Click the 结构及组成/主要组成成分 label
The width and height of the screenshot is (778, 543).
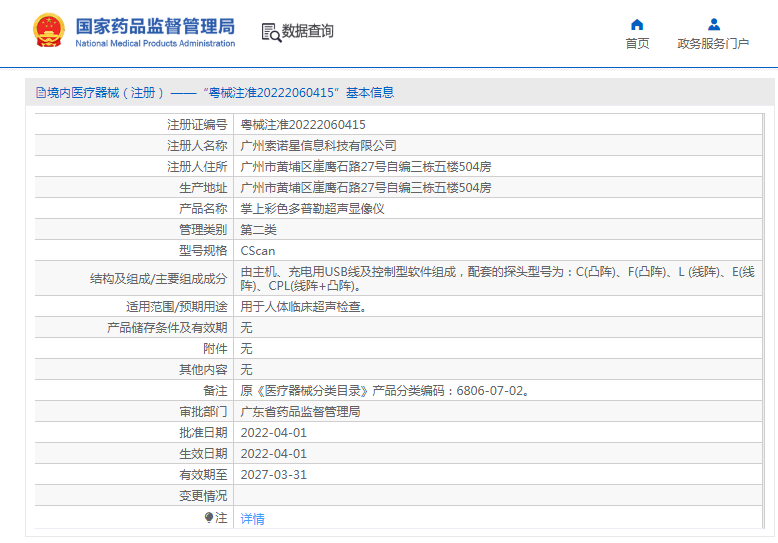[x=158, y=278]
